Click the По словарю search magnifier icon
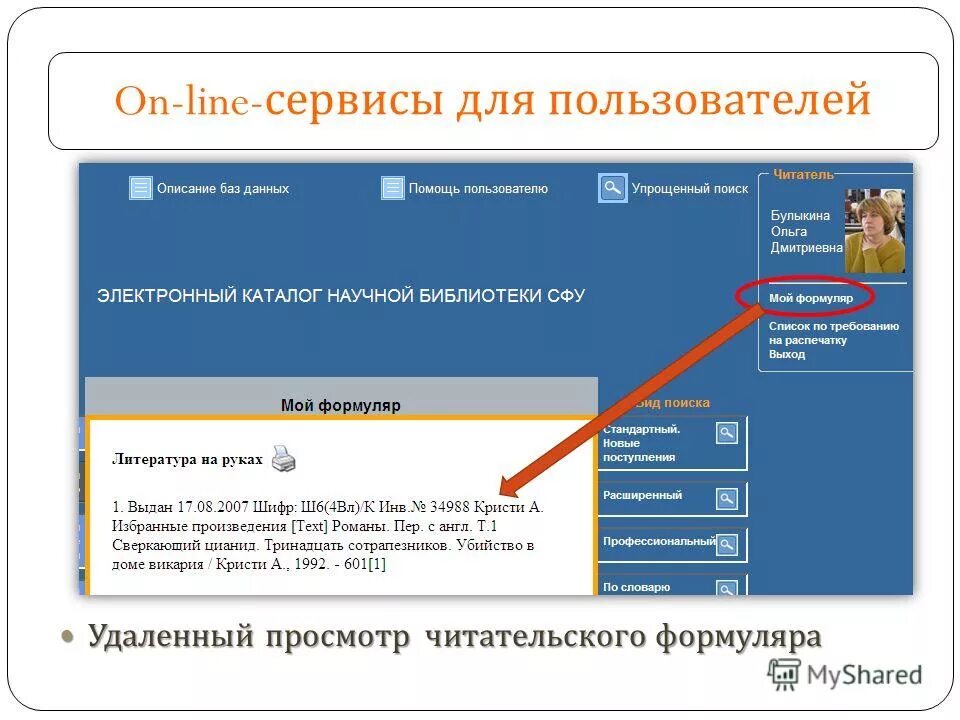The height and width of the screenshot is (720, 960). coord(726,589)
